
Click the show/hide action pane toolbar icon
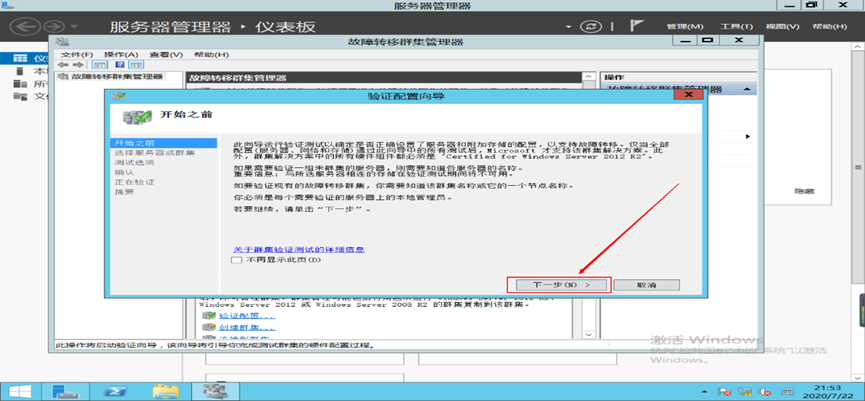pyautogui.click(x=136, y=65)
